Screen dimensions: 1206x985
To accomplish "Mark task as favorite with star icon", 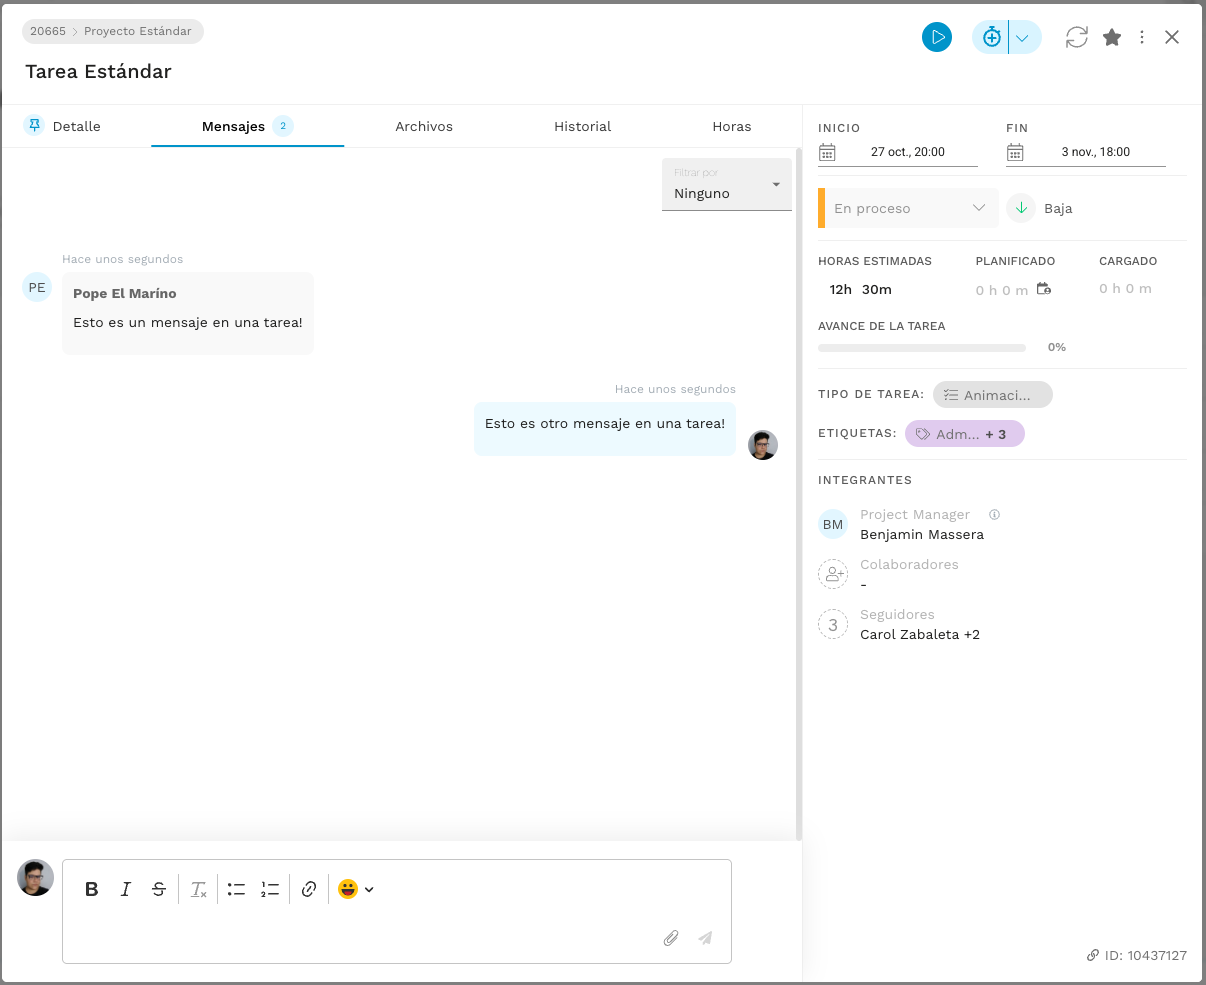I will click(1112, 37).
